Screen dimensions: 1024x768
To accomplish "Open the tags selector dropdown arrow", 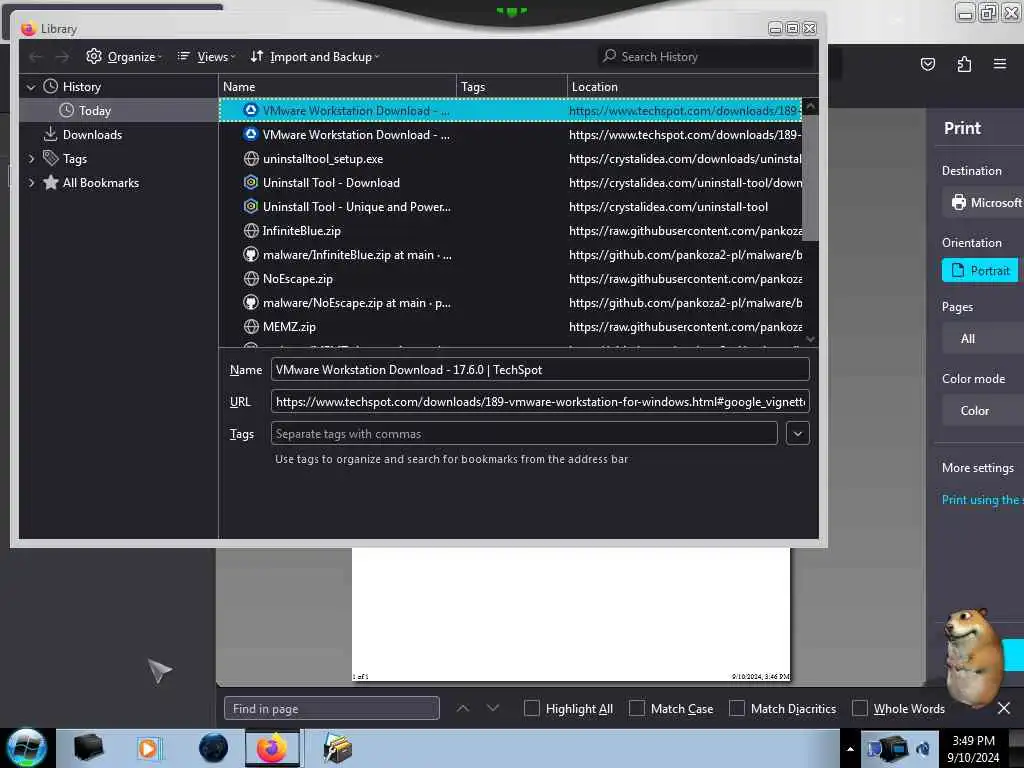I will [x=797, y=434].
